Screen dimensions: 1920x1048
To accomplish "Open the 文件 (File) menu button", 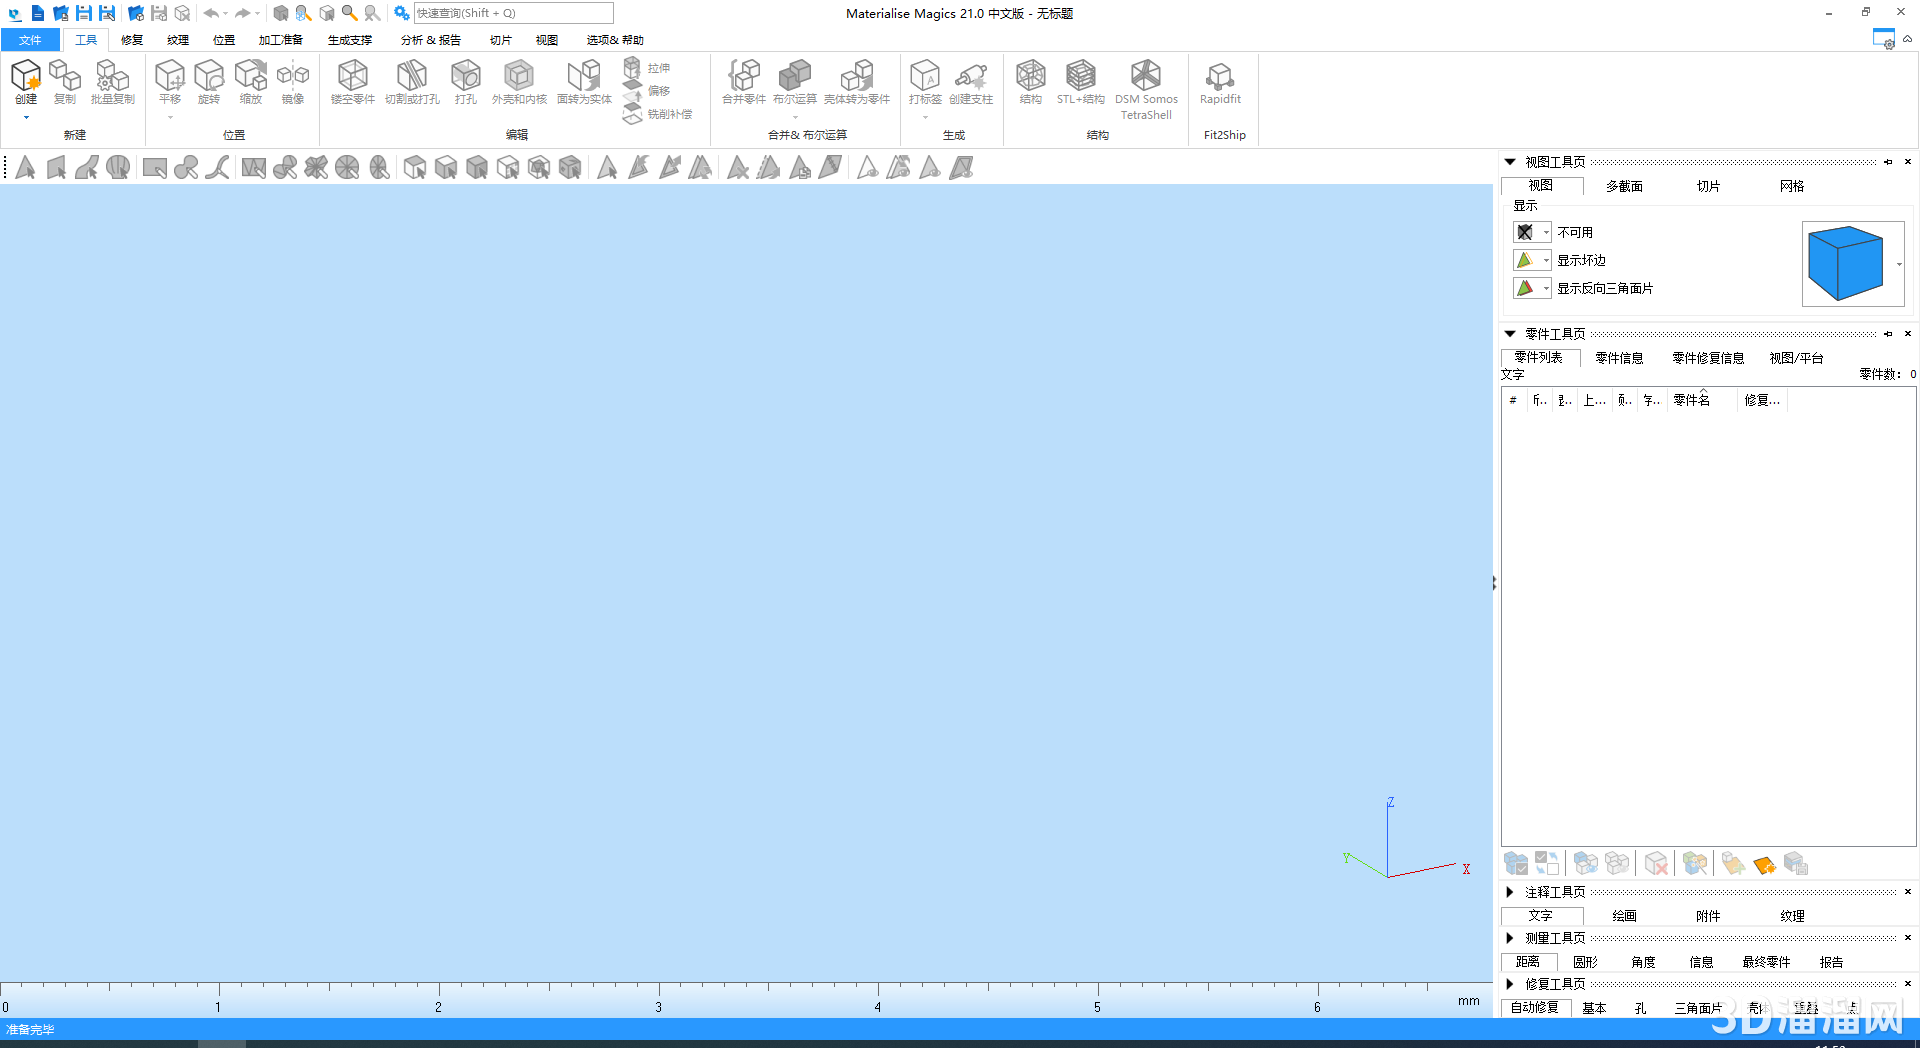I will pyautogui.click(x=30, y=40).
